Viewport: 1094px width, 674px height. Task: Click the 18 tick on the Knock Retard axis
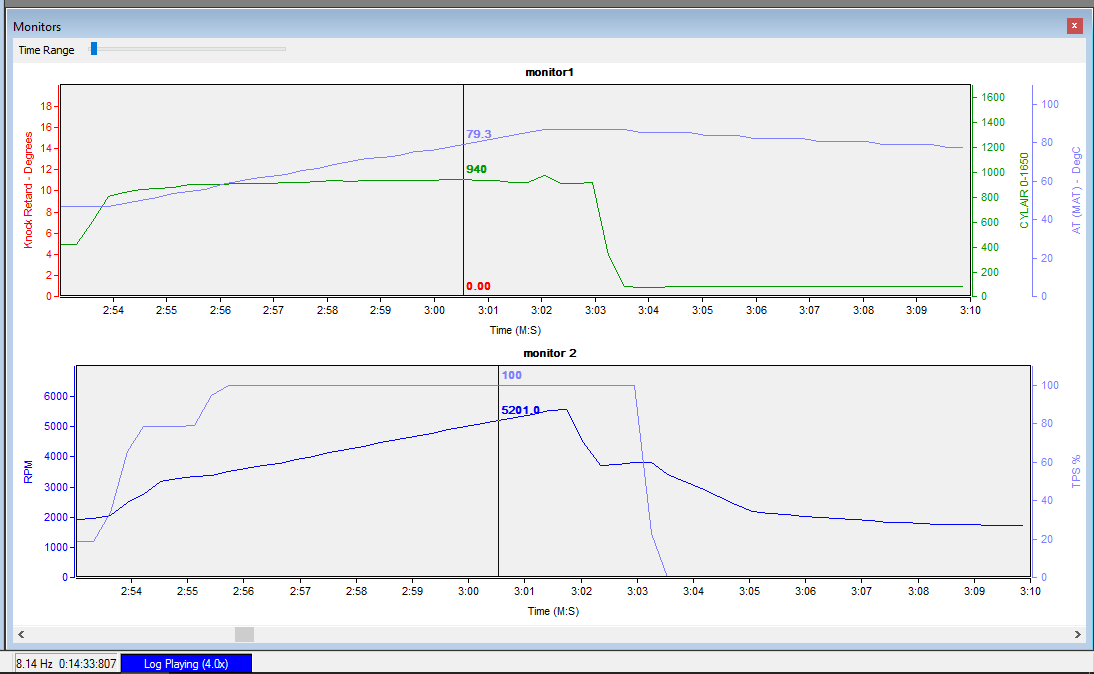pyautogui.click(x=47, y=106)
